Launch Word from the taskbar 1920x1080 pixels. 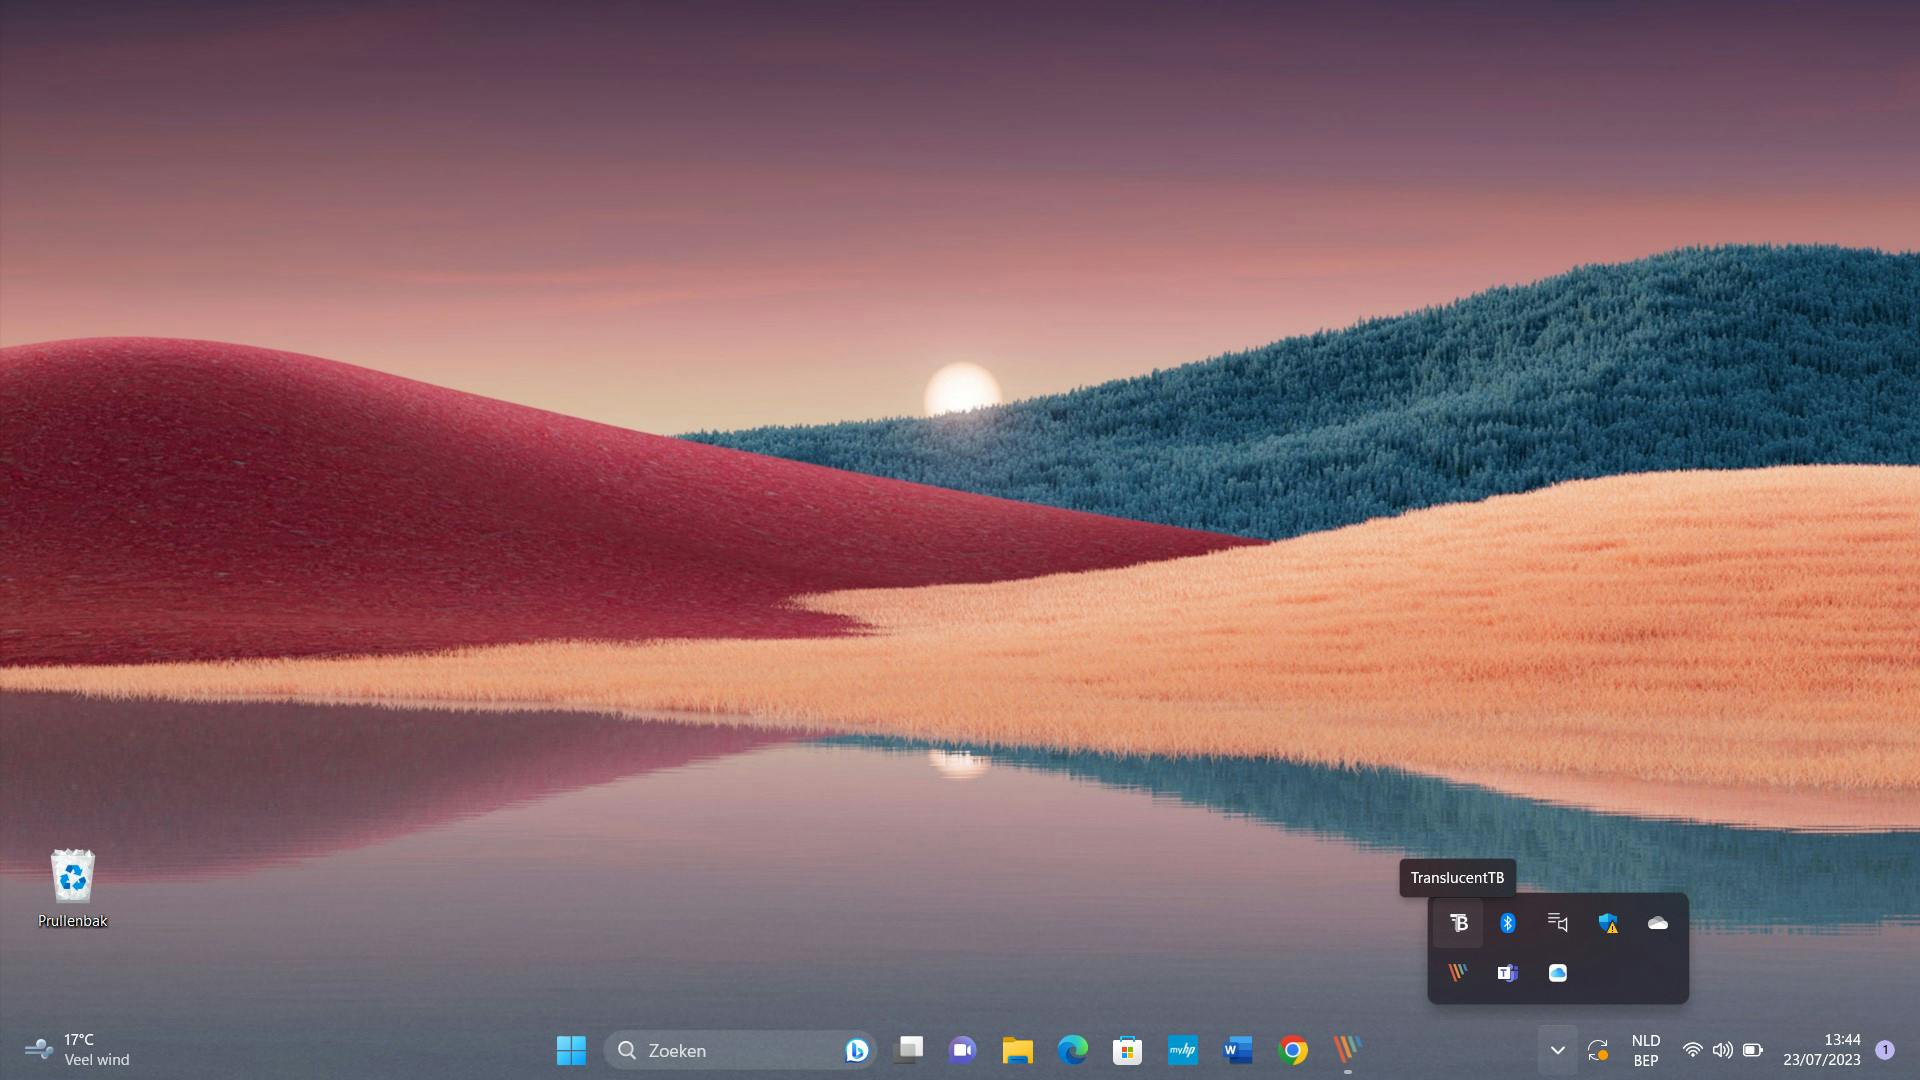[x=1238, y=1050]
